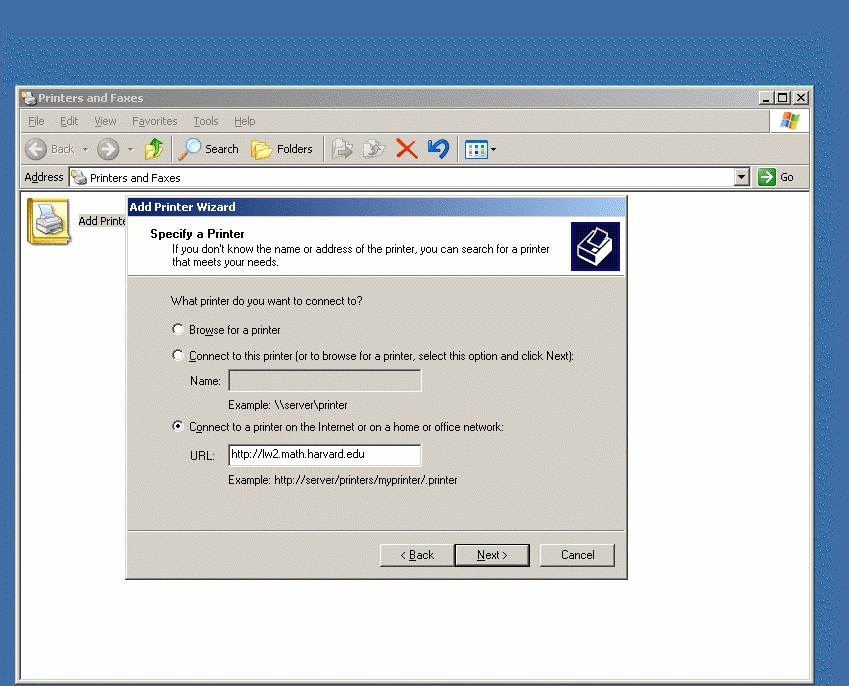Screen dimensions: 849x686
Task: Click the red Delete X icon
Action: (406, 149)
